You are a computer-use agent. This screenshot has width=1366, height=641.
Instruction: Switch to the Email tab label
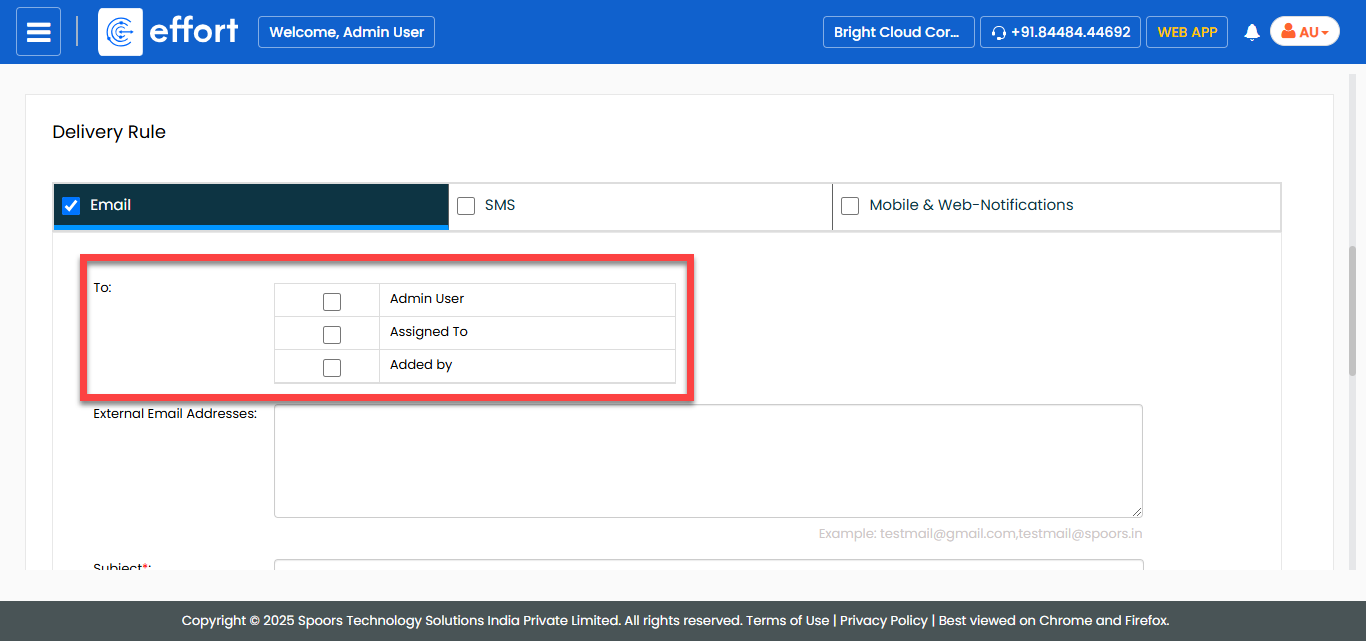click(x=111, y=205)
